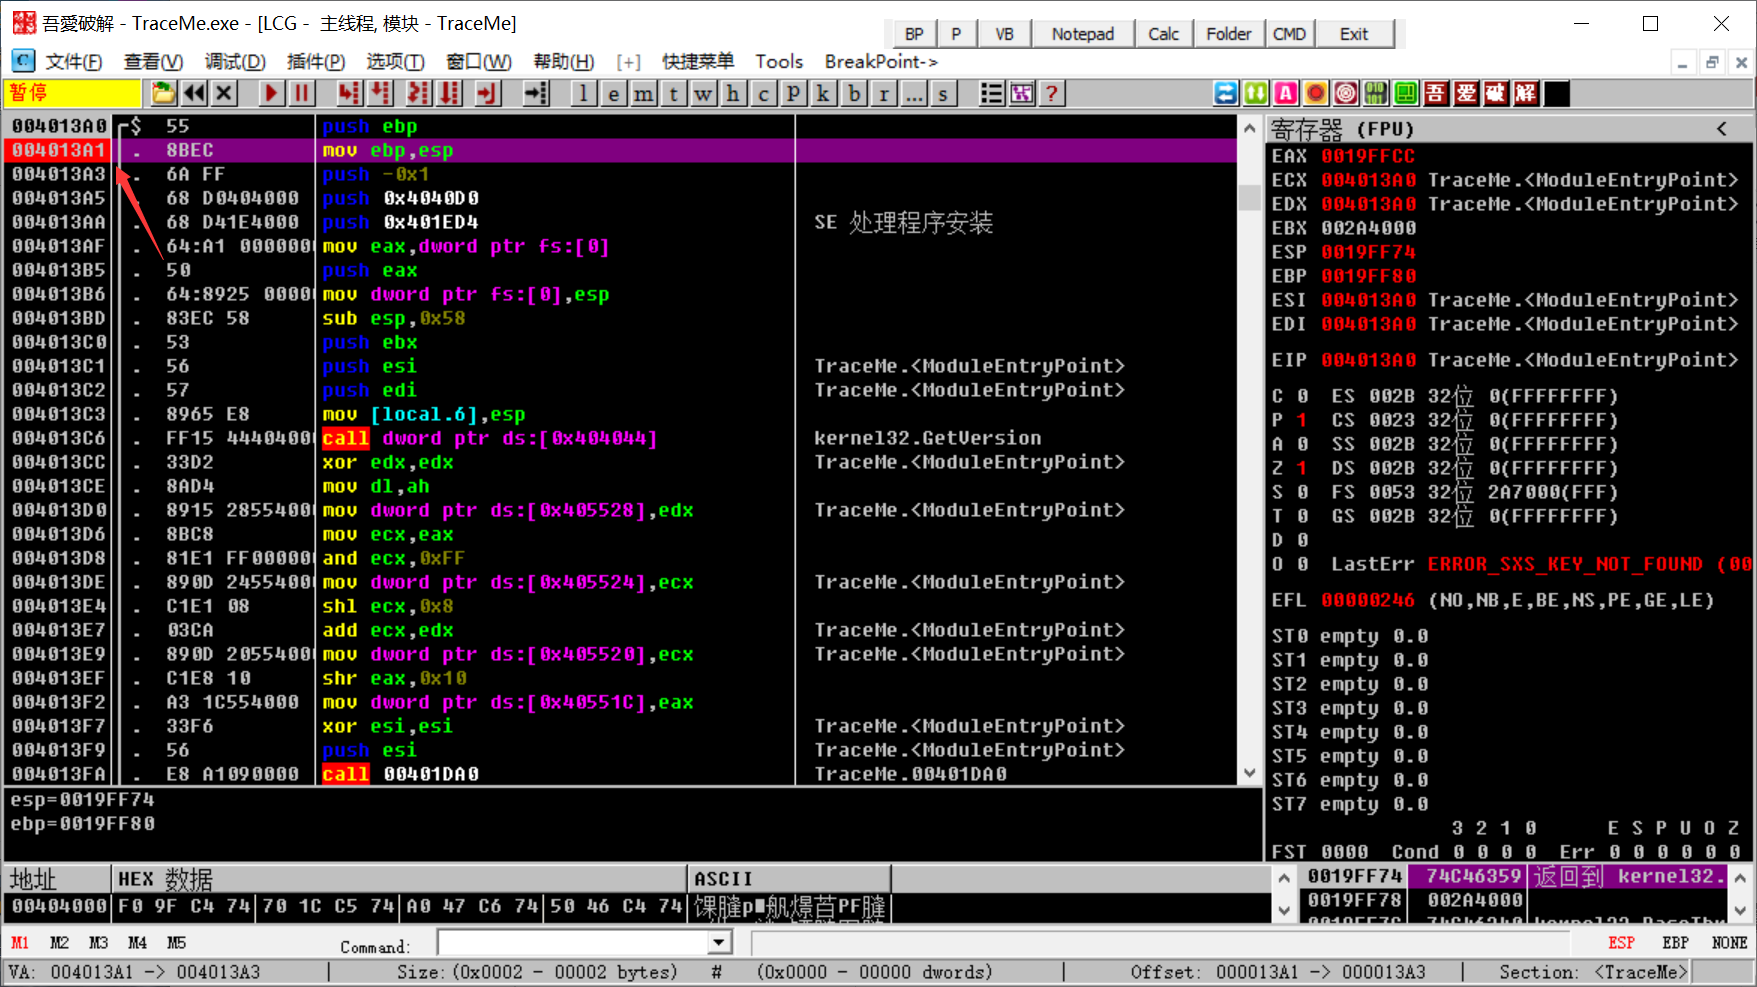
Task: Click the pink letter A plugin icon
Action: 1286,94
